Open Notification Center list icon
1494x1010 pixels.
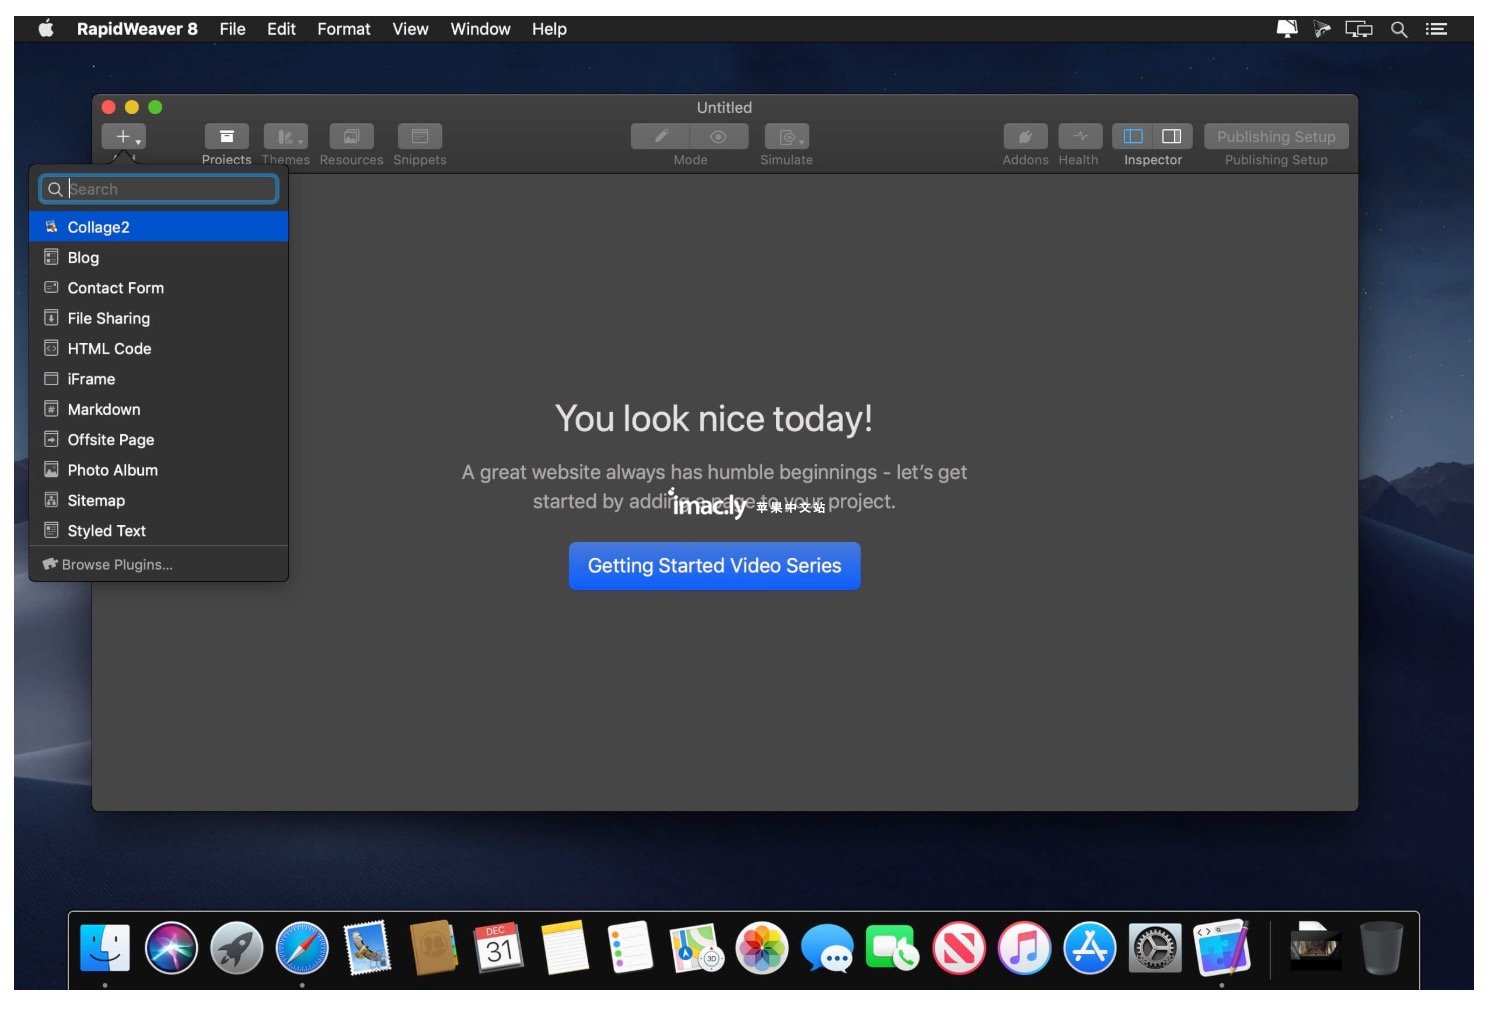[1436, 29]
